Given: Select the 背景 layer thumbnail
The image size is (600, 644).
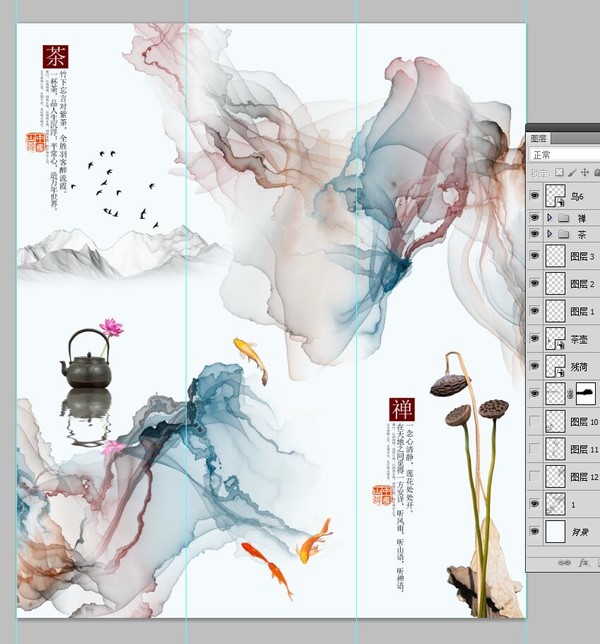Looking at the screenshot, I should 555,531.
